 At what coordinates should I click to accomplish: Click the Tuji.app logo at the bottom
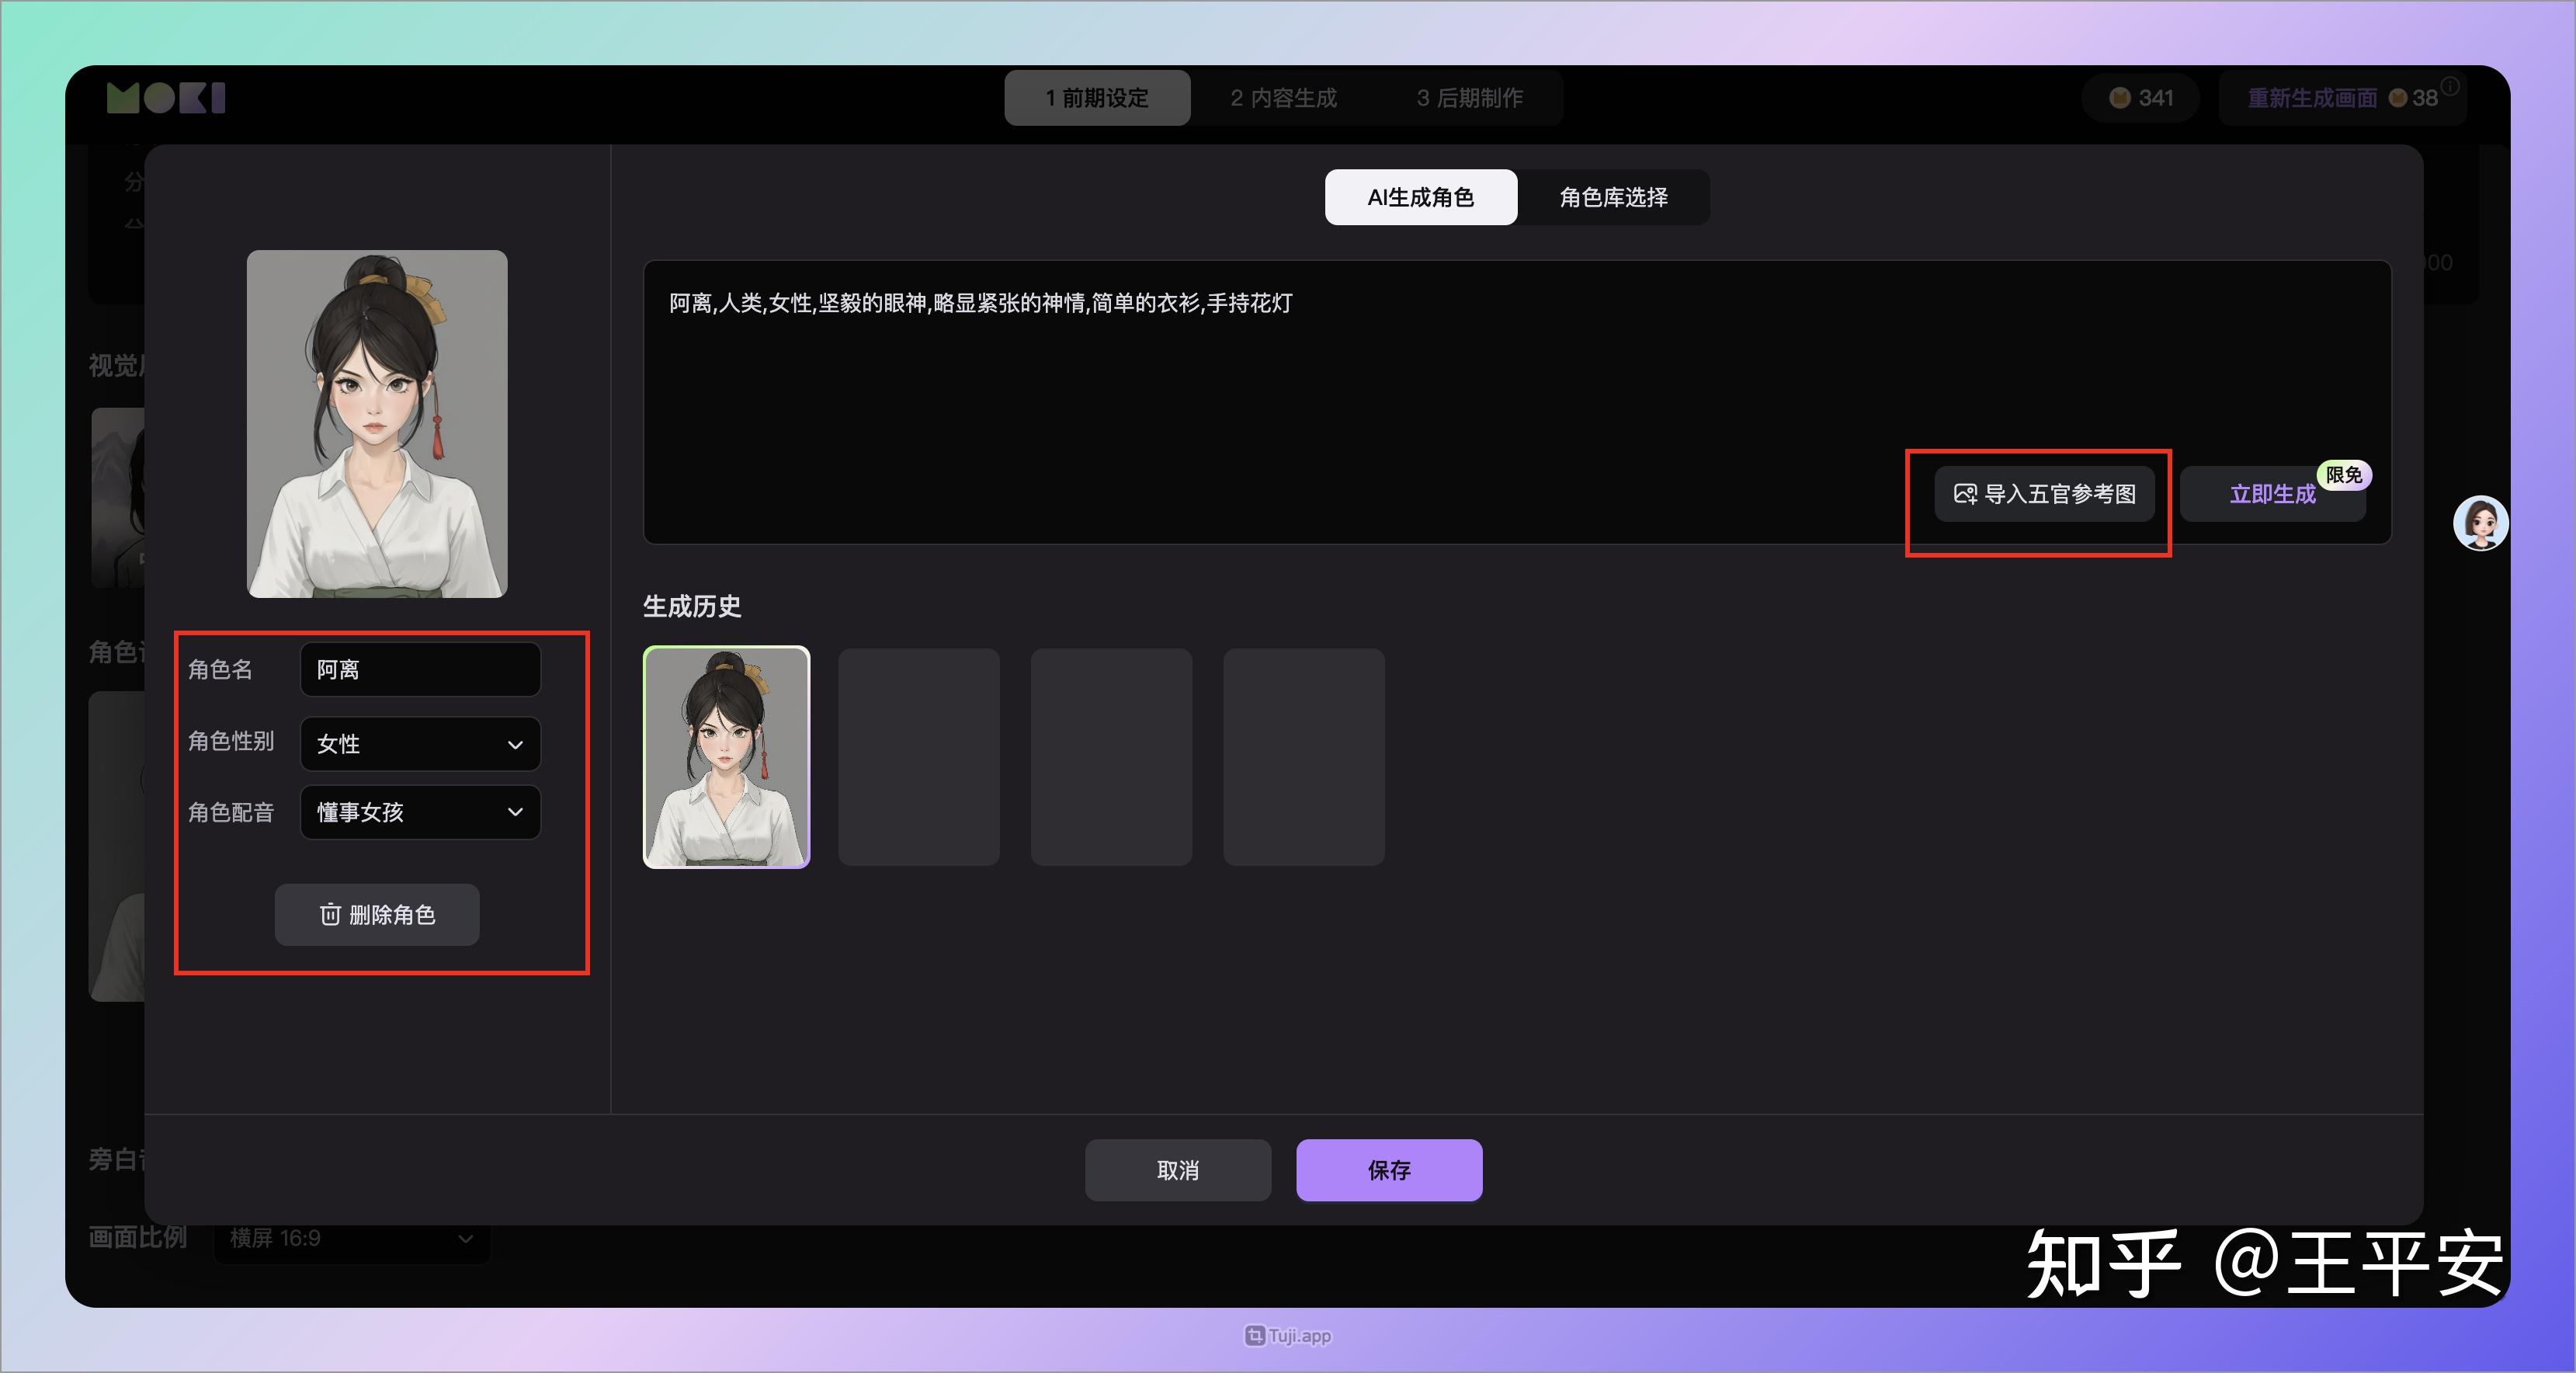[x=1287, y=1336]
